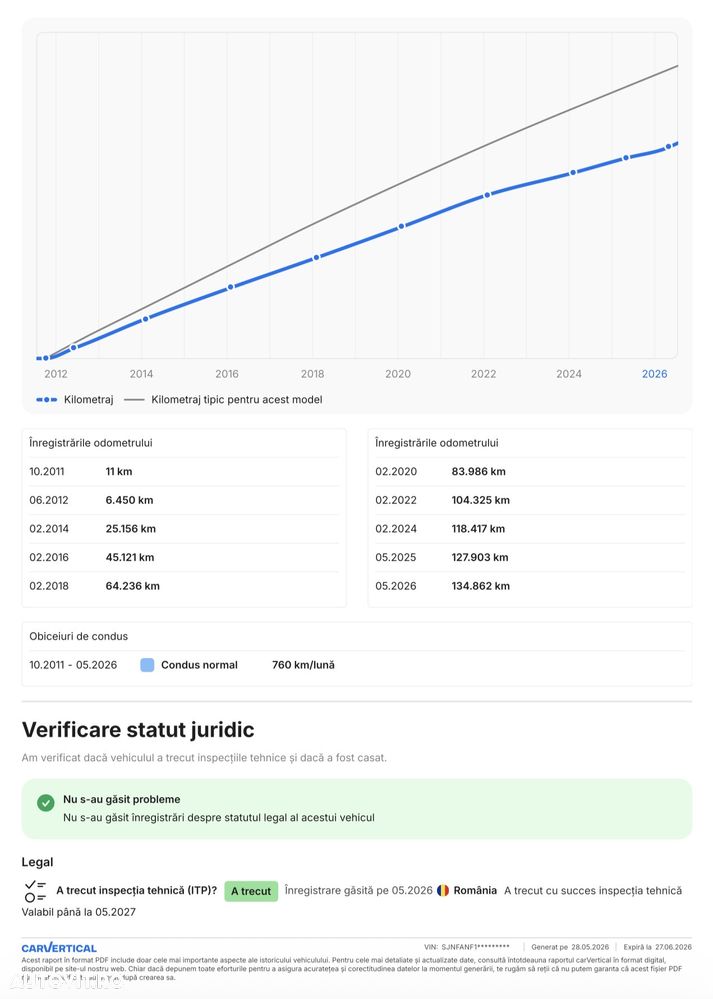The image size is (713, 999).
Task: Select the 2018 mileage data point on chart
Action: point(316,257)
